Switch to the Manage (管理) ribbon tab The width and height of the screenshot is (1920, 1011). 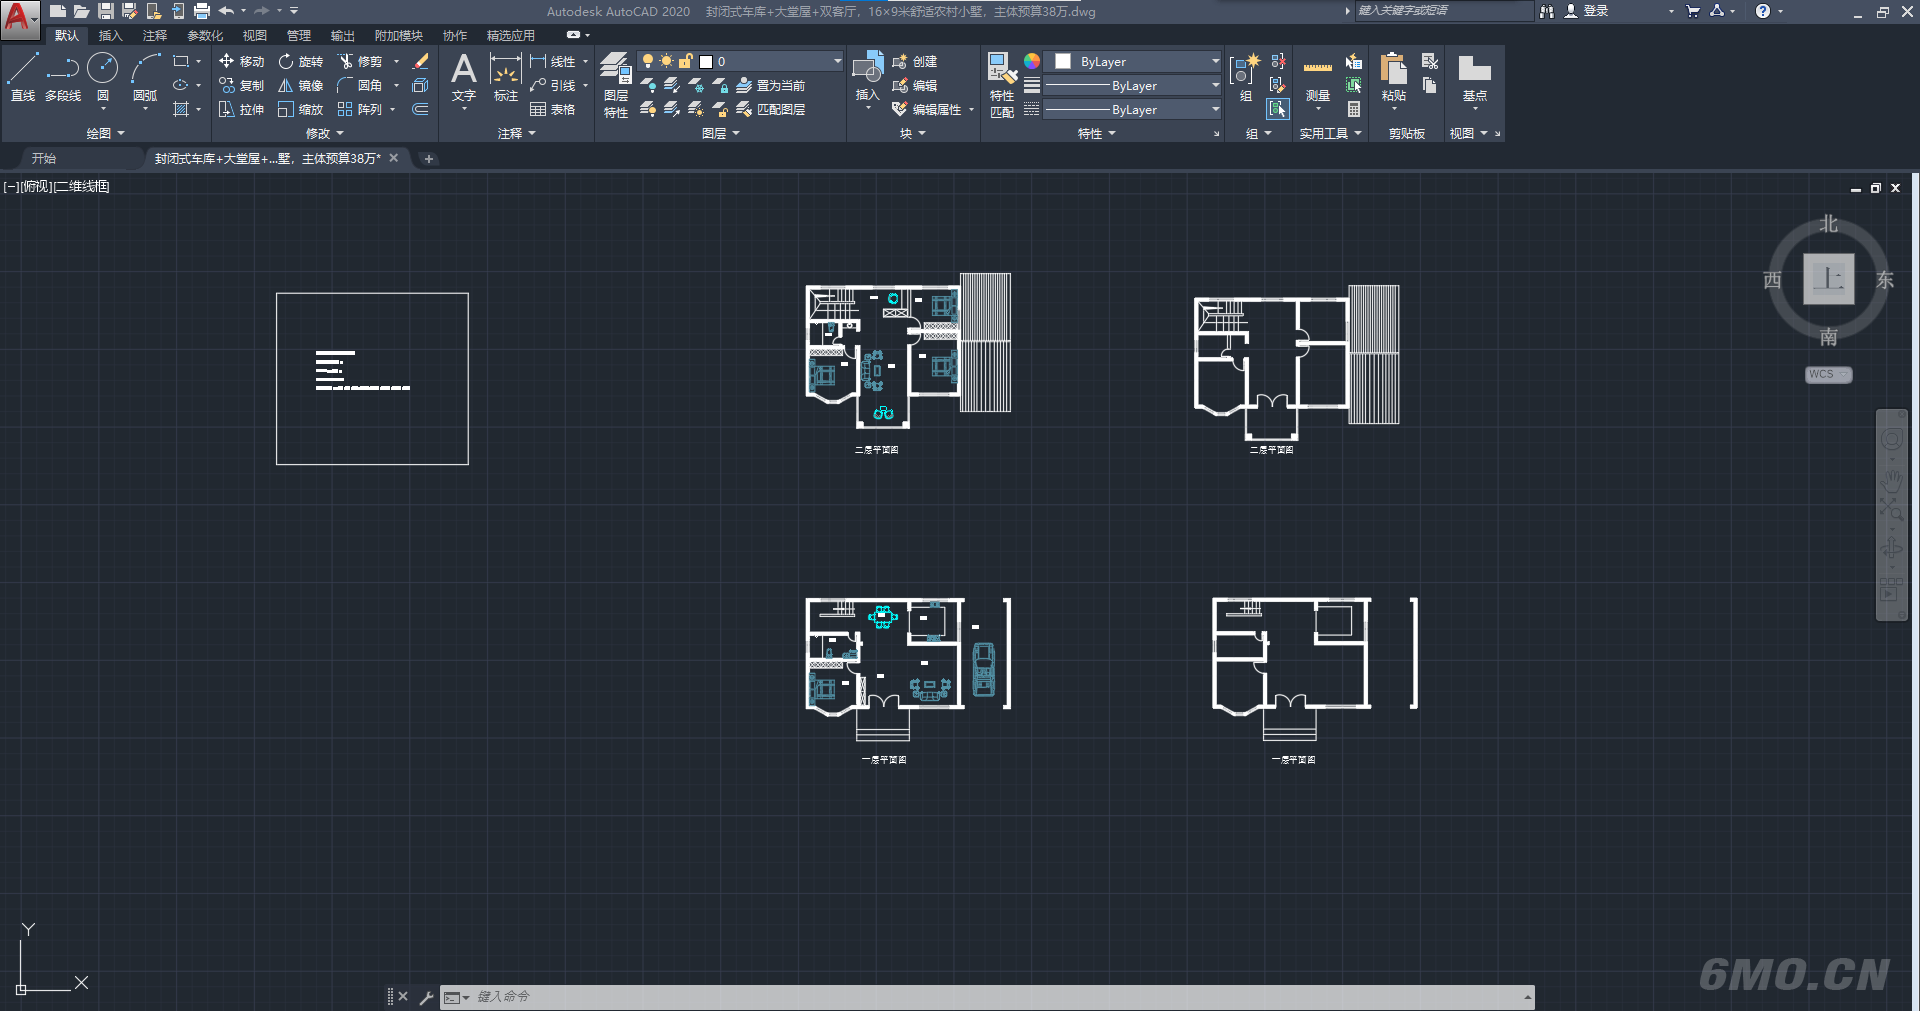(298, 35)
